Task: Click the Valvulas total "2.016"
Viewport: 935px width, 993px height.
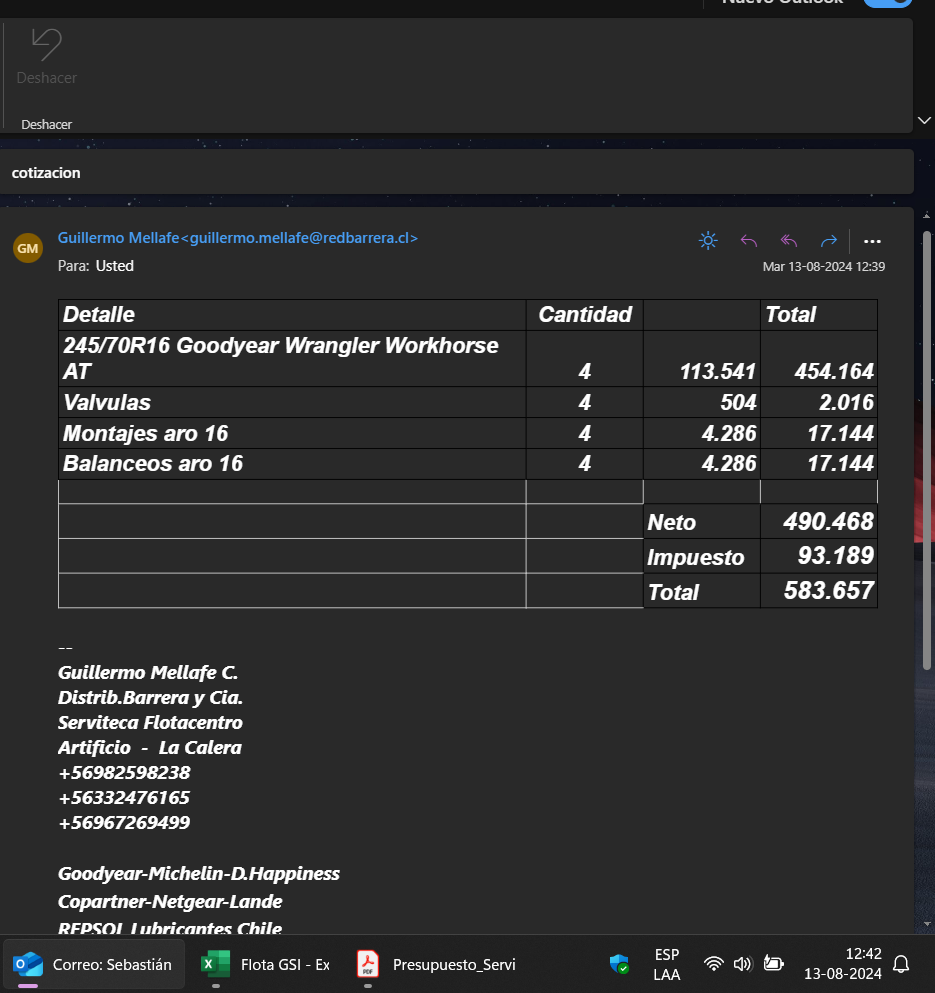Action: click(846, 402)
